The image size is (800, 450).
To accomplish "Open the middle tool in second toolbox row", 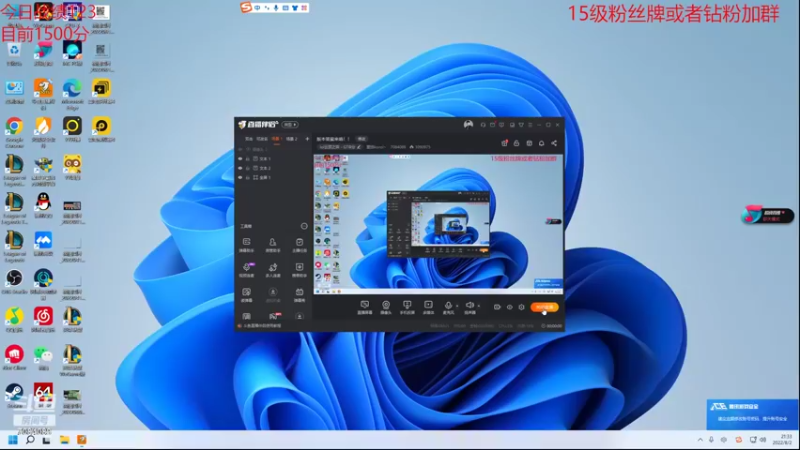I will click(273, 269).
